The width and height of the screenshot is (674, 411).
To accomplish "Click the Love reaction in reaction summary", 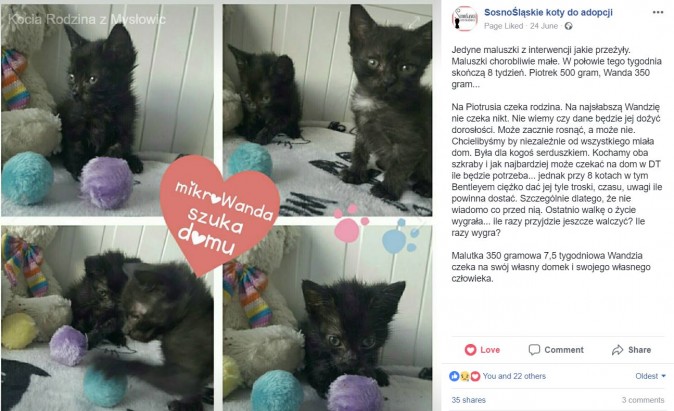I will (x=475, y=376).
